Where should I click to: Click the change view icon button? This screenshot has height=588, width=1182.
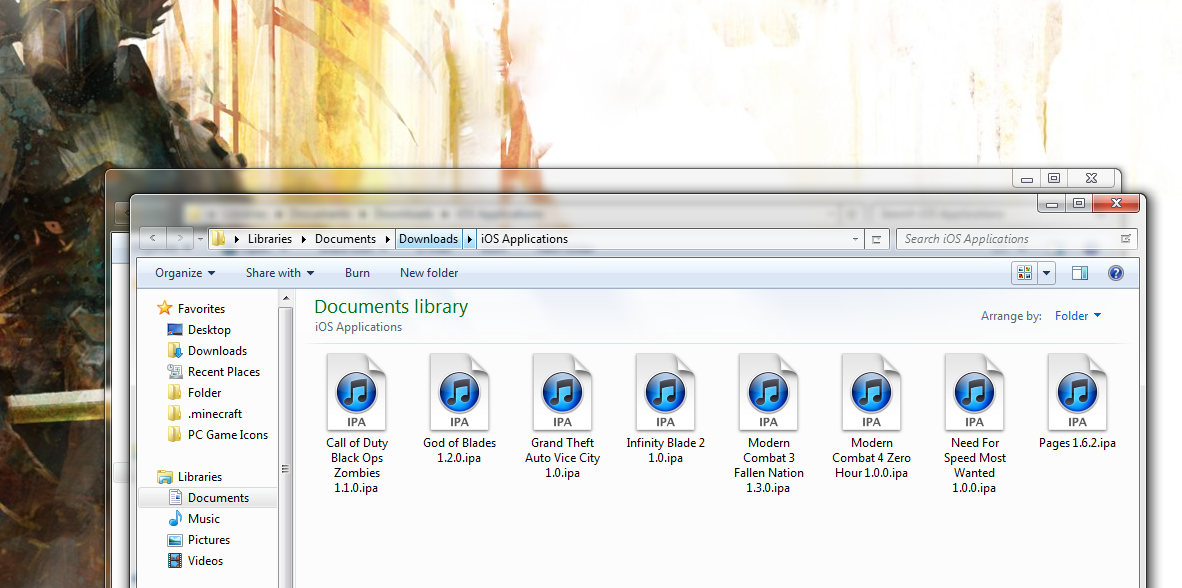click(x=1024, y=273)
